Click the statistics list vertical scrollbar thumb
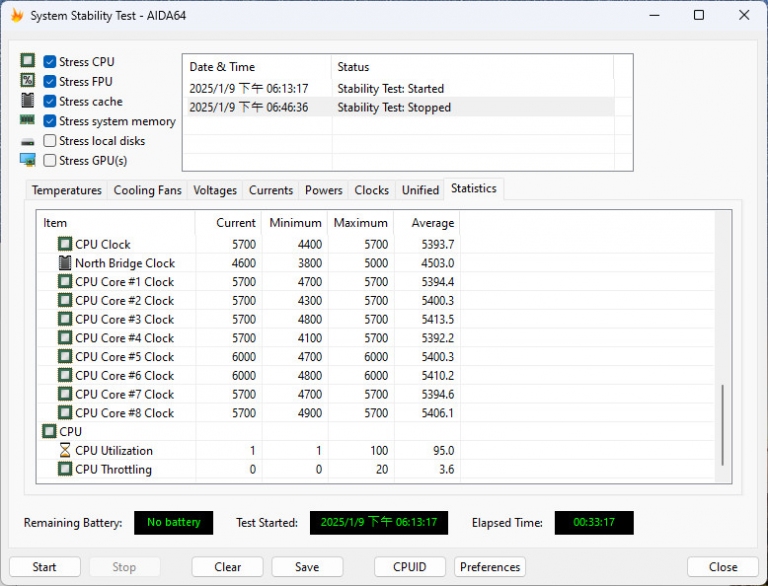The image size is (768, 586). (722, 425)
